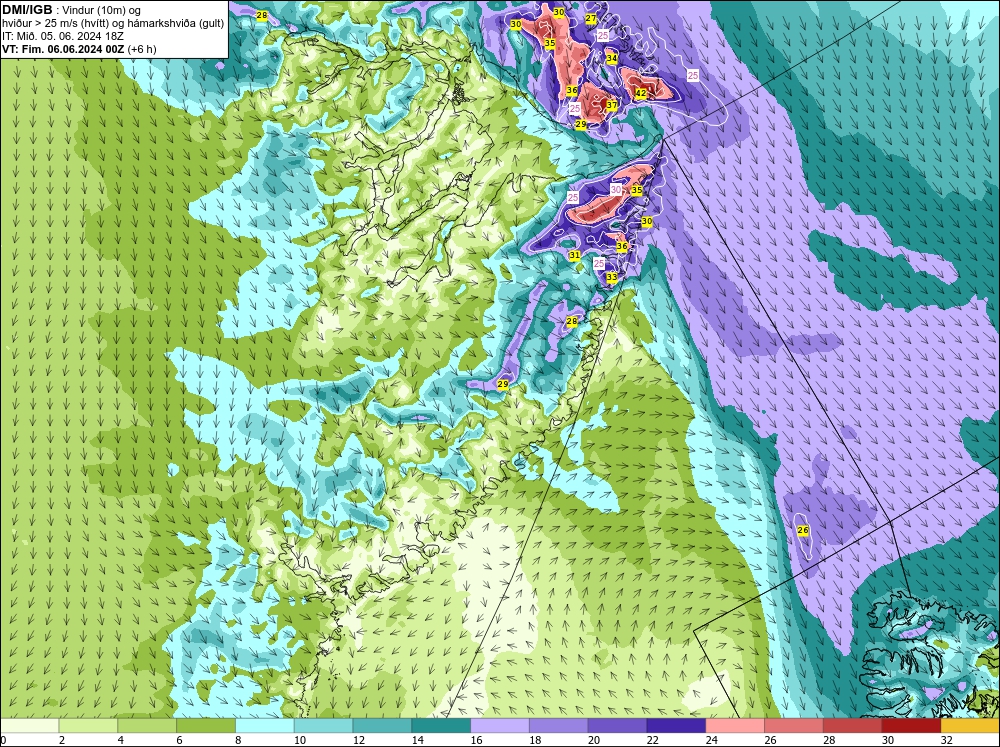Pick the 14–16 m/s dark teal legend swatch
Screen dimensions: 1000x747
coord(441,726)
